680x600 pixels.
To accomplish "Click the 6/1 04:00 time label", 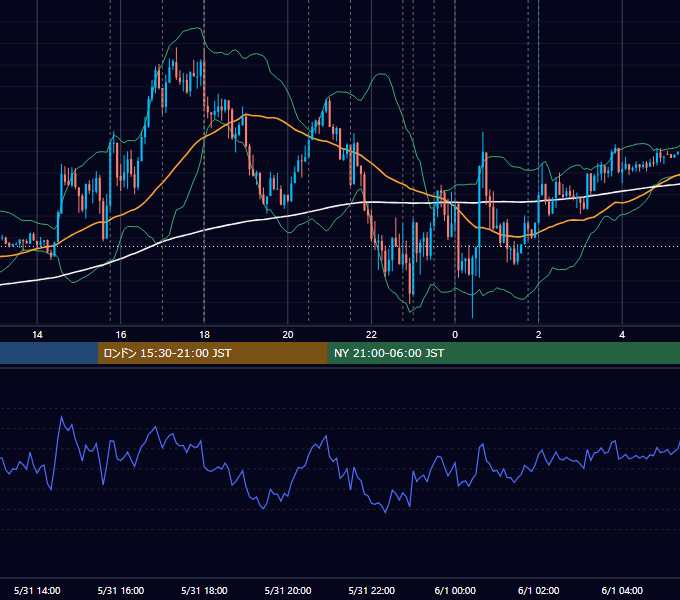I will tap(622, 590).
